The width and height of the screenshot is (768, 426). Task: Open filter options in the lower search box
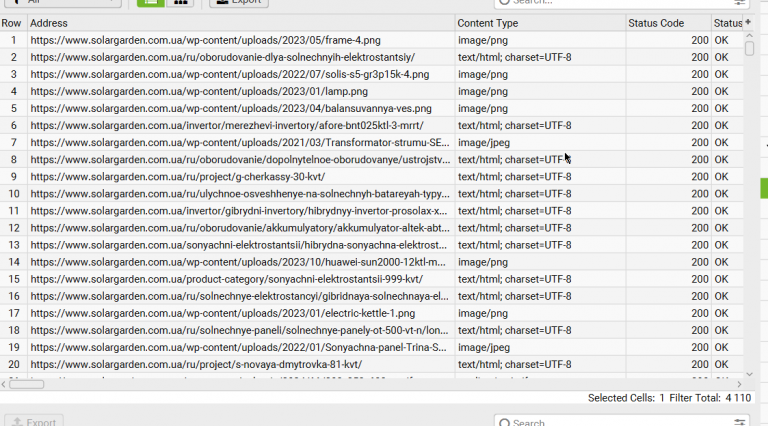coord(740,422)
